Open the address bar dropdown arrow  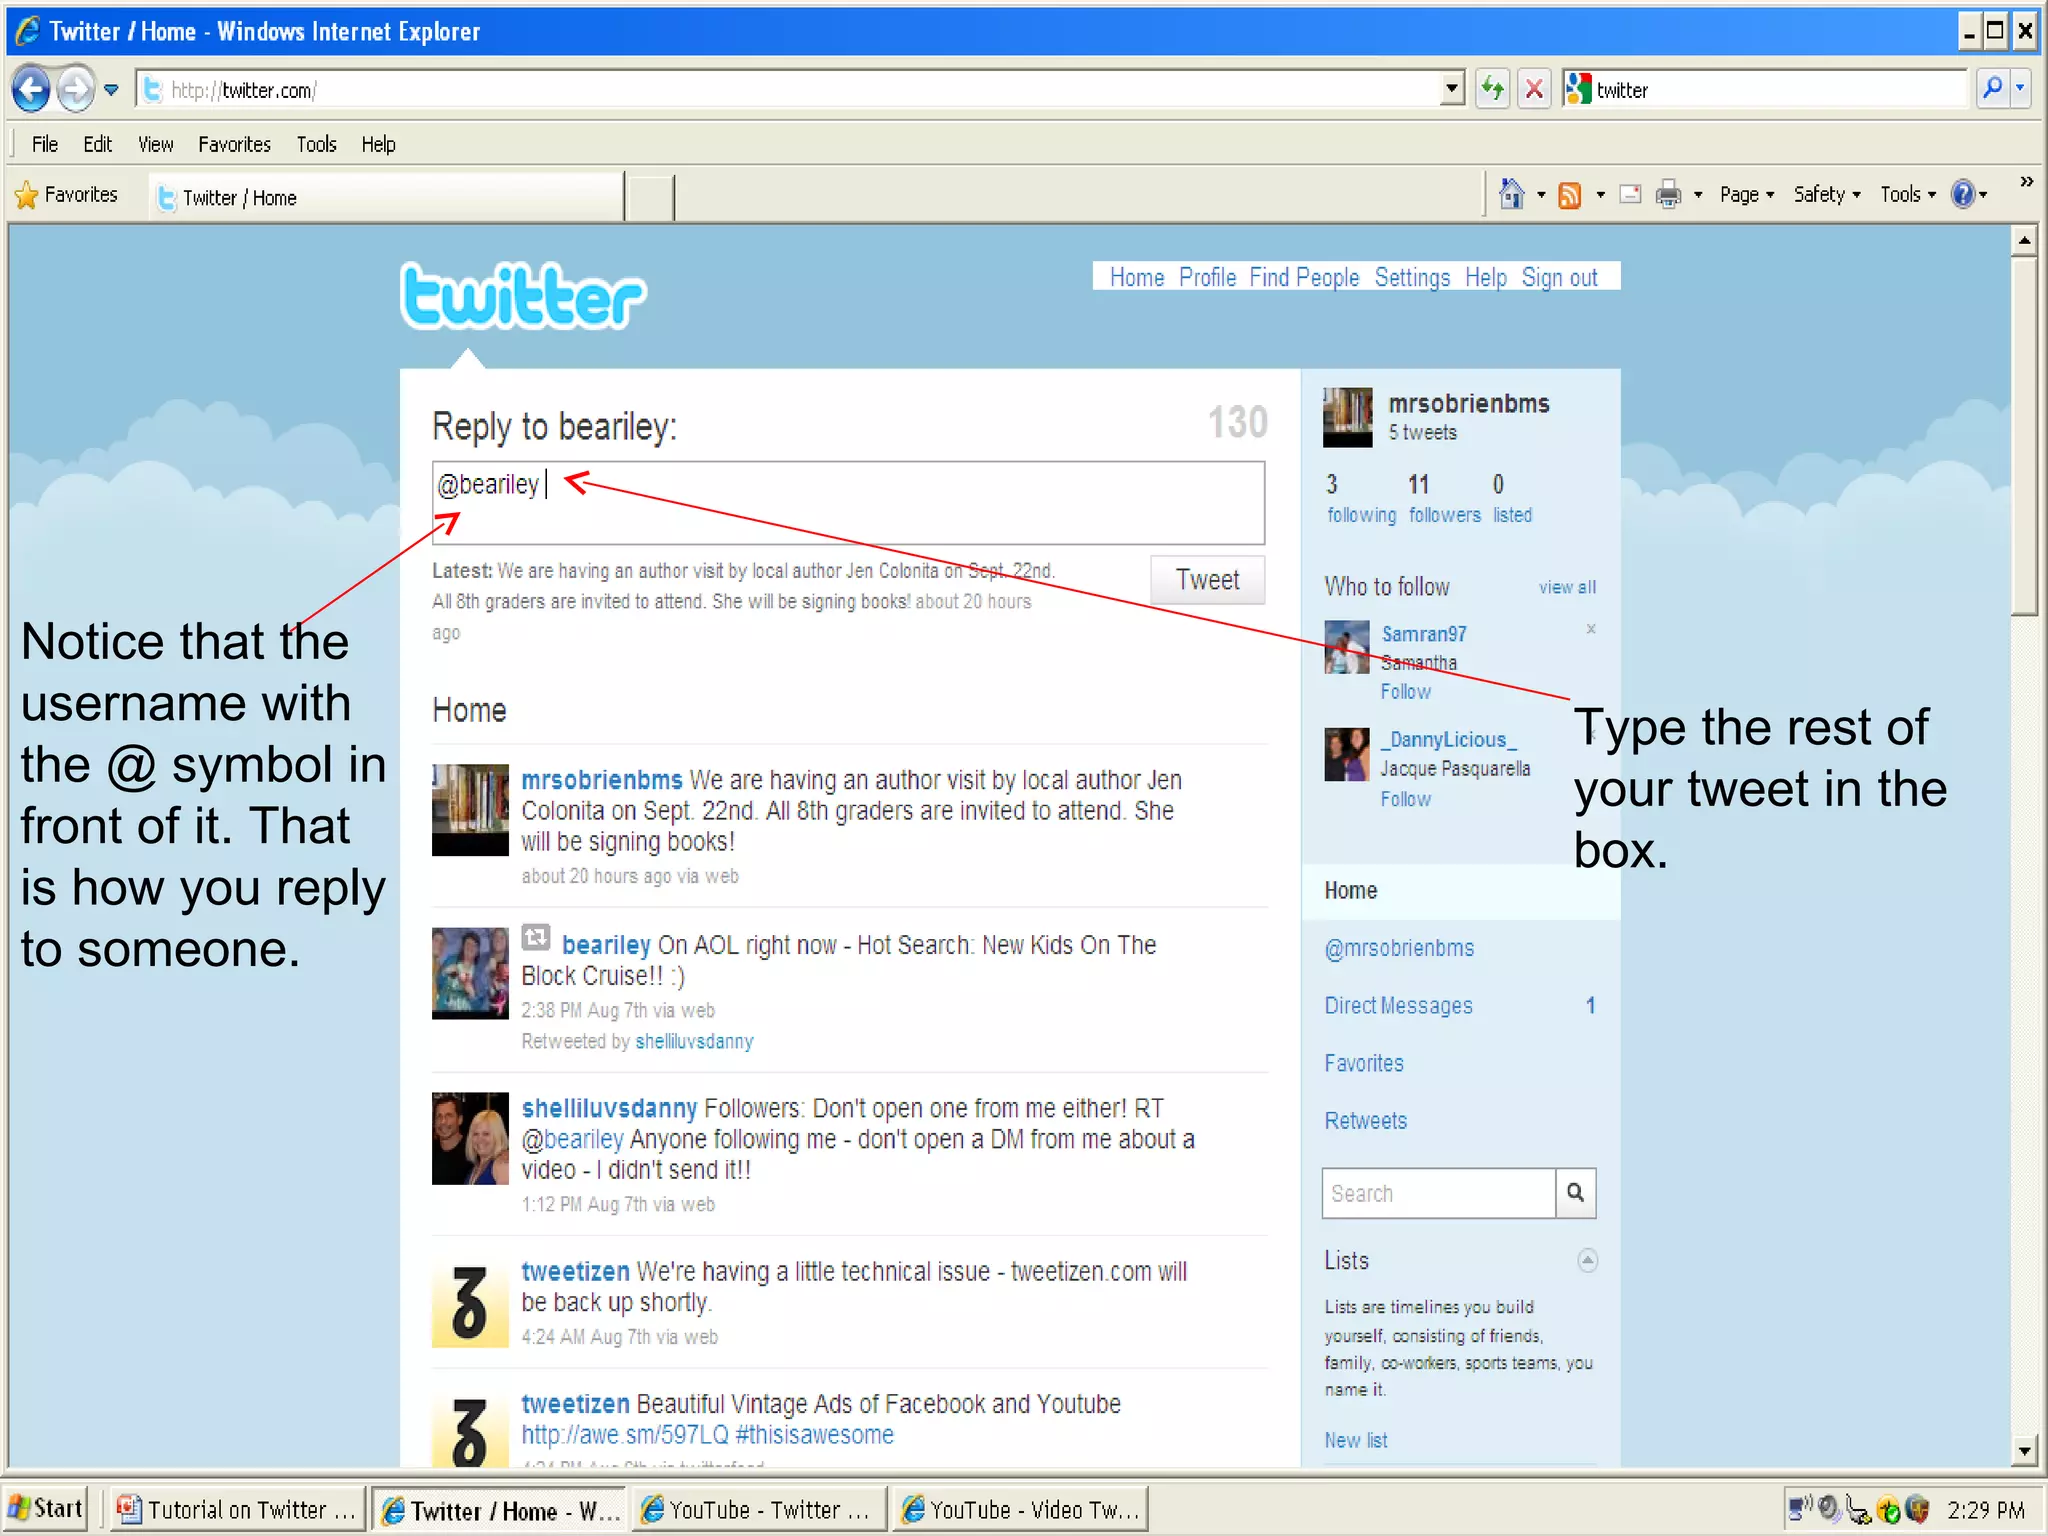tap(1452, 90)
